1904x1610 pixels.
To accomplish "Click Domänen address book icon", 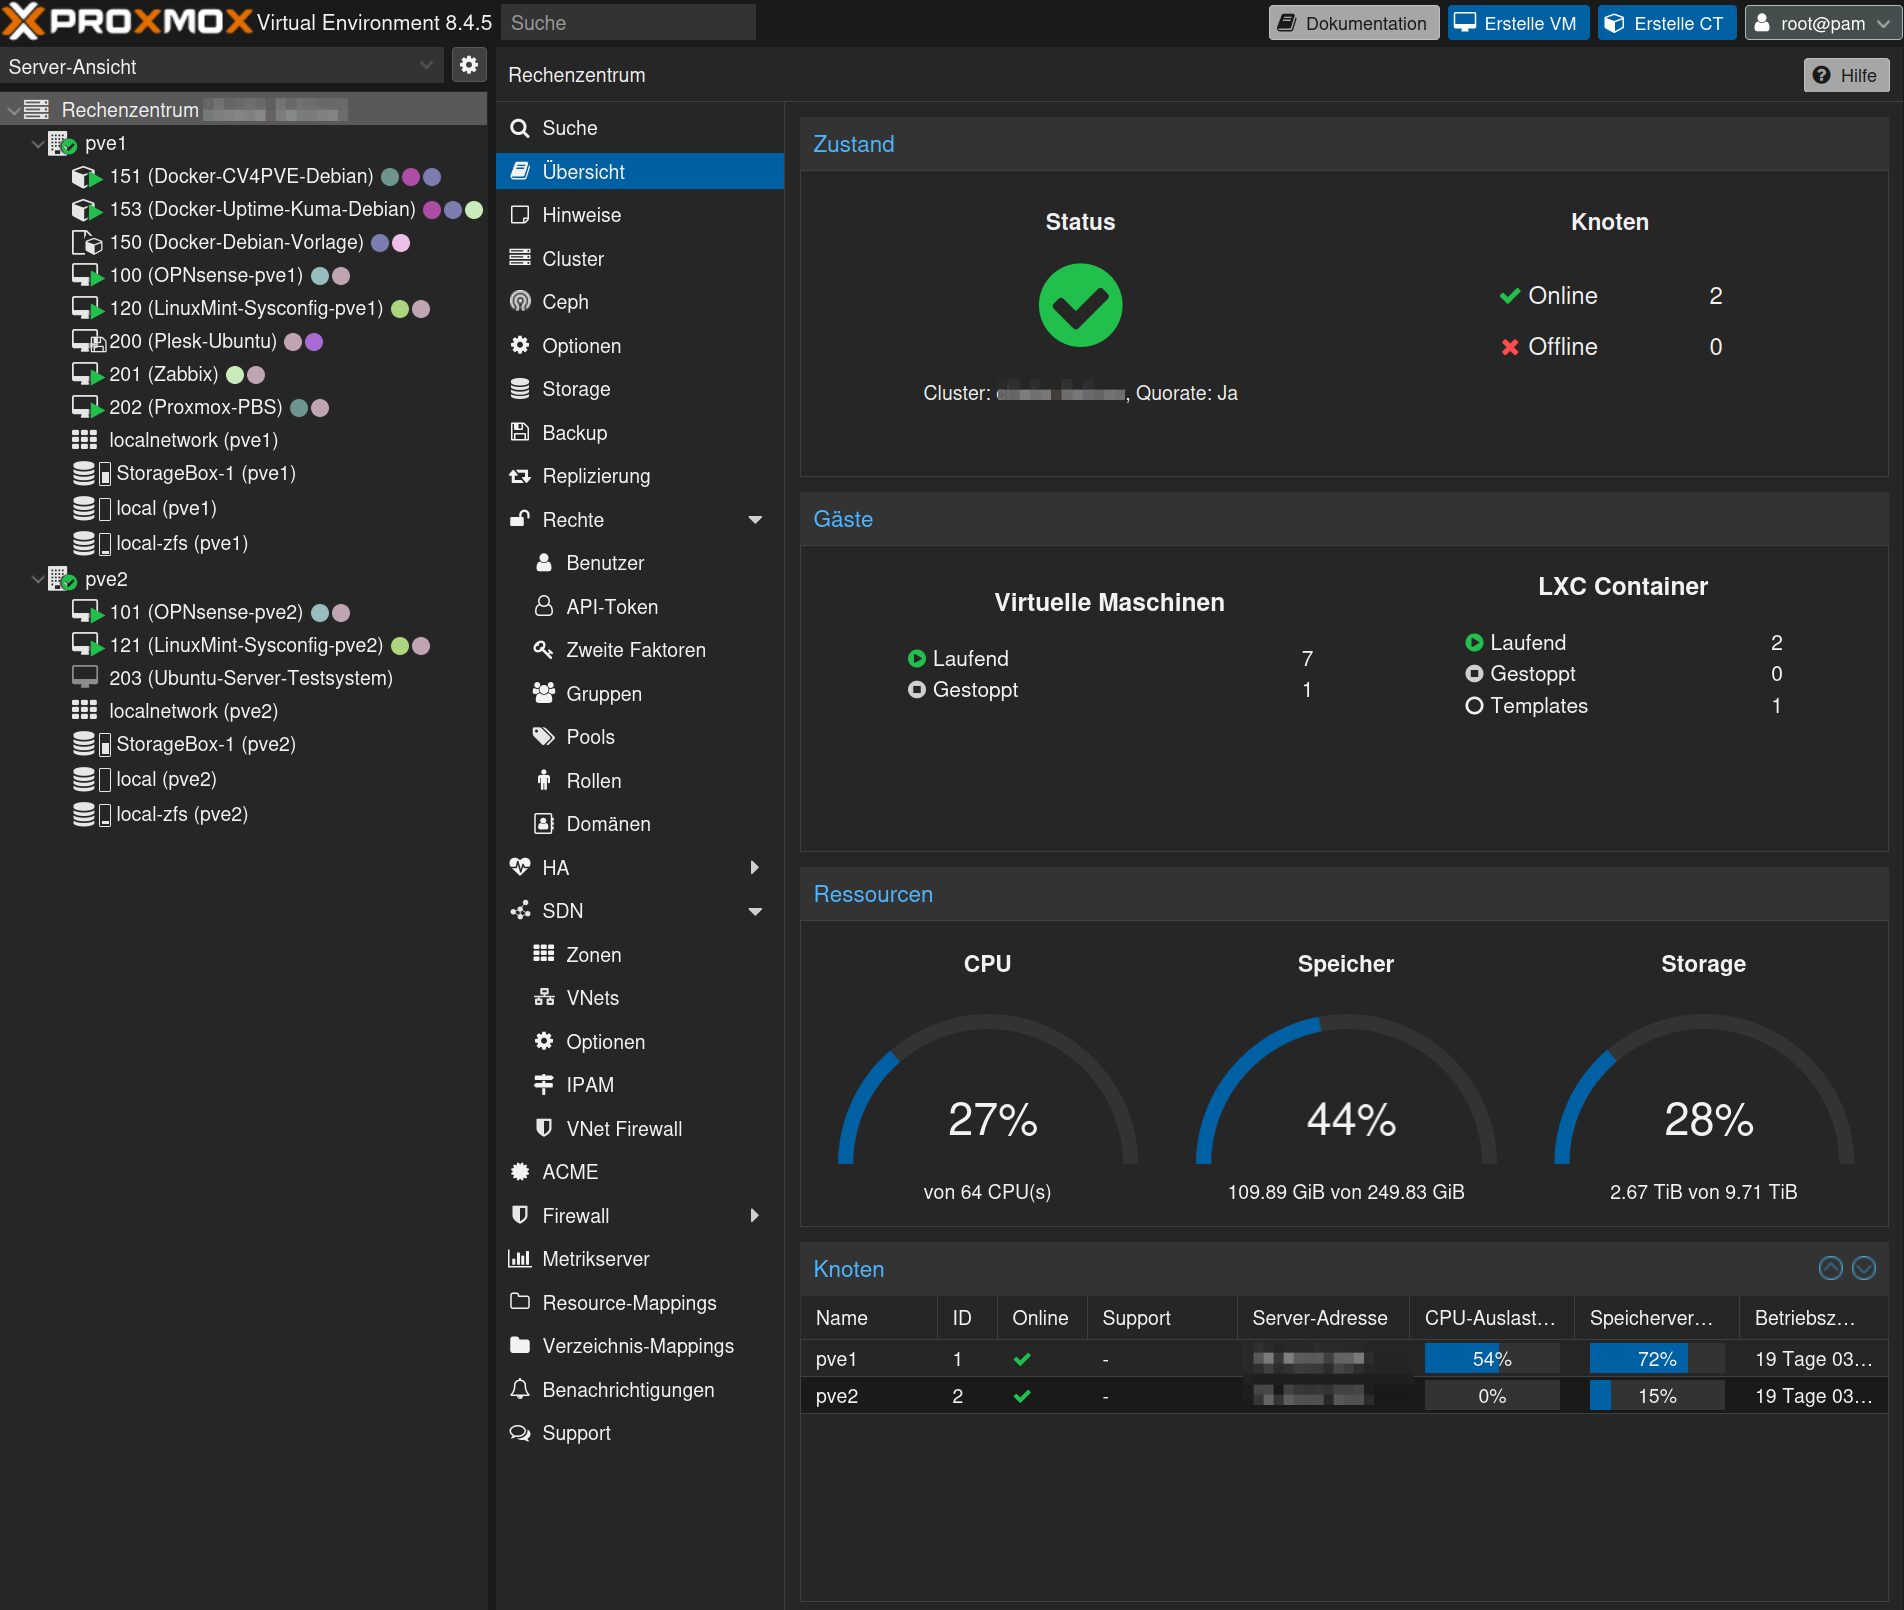I will (544, 824).
